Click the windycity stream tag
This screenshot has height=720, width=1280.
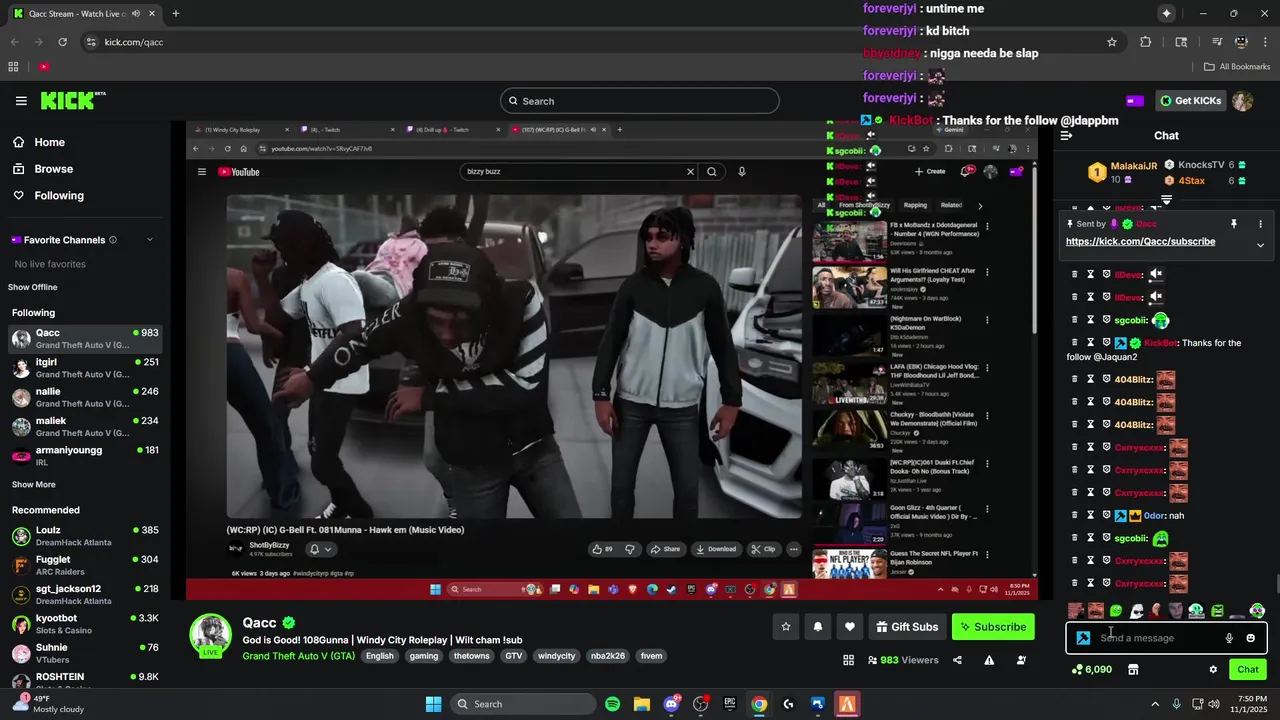556,656
